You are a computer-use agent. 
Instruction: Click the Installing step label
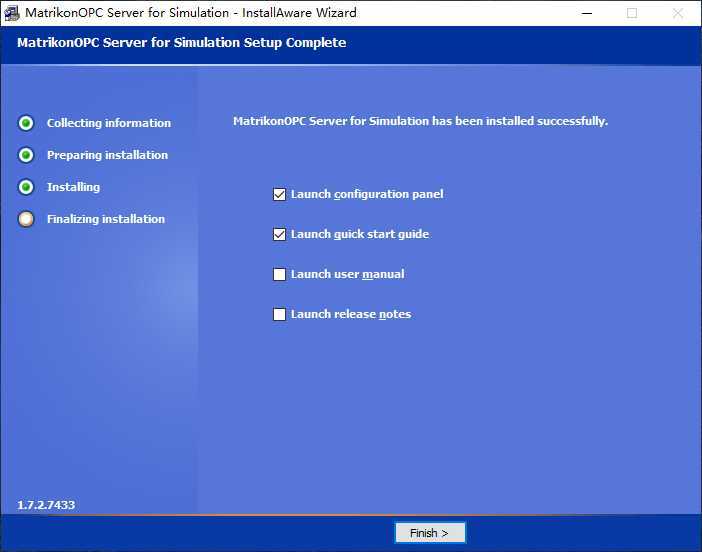pos(73,187)
